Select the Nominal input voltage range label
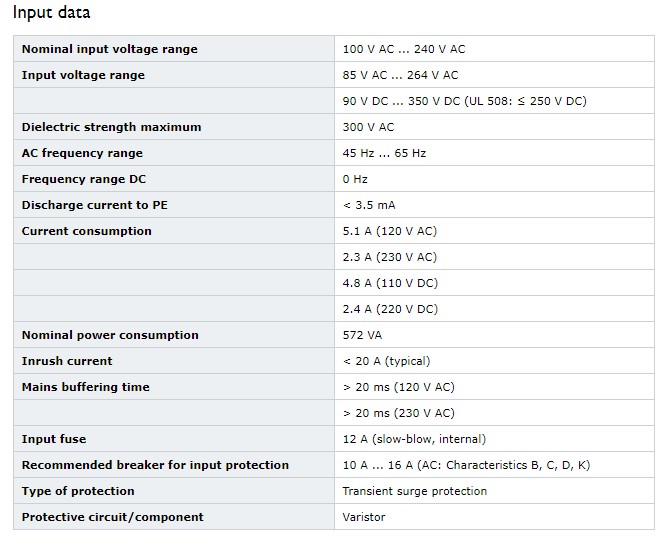 point(110,49)
